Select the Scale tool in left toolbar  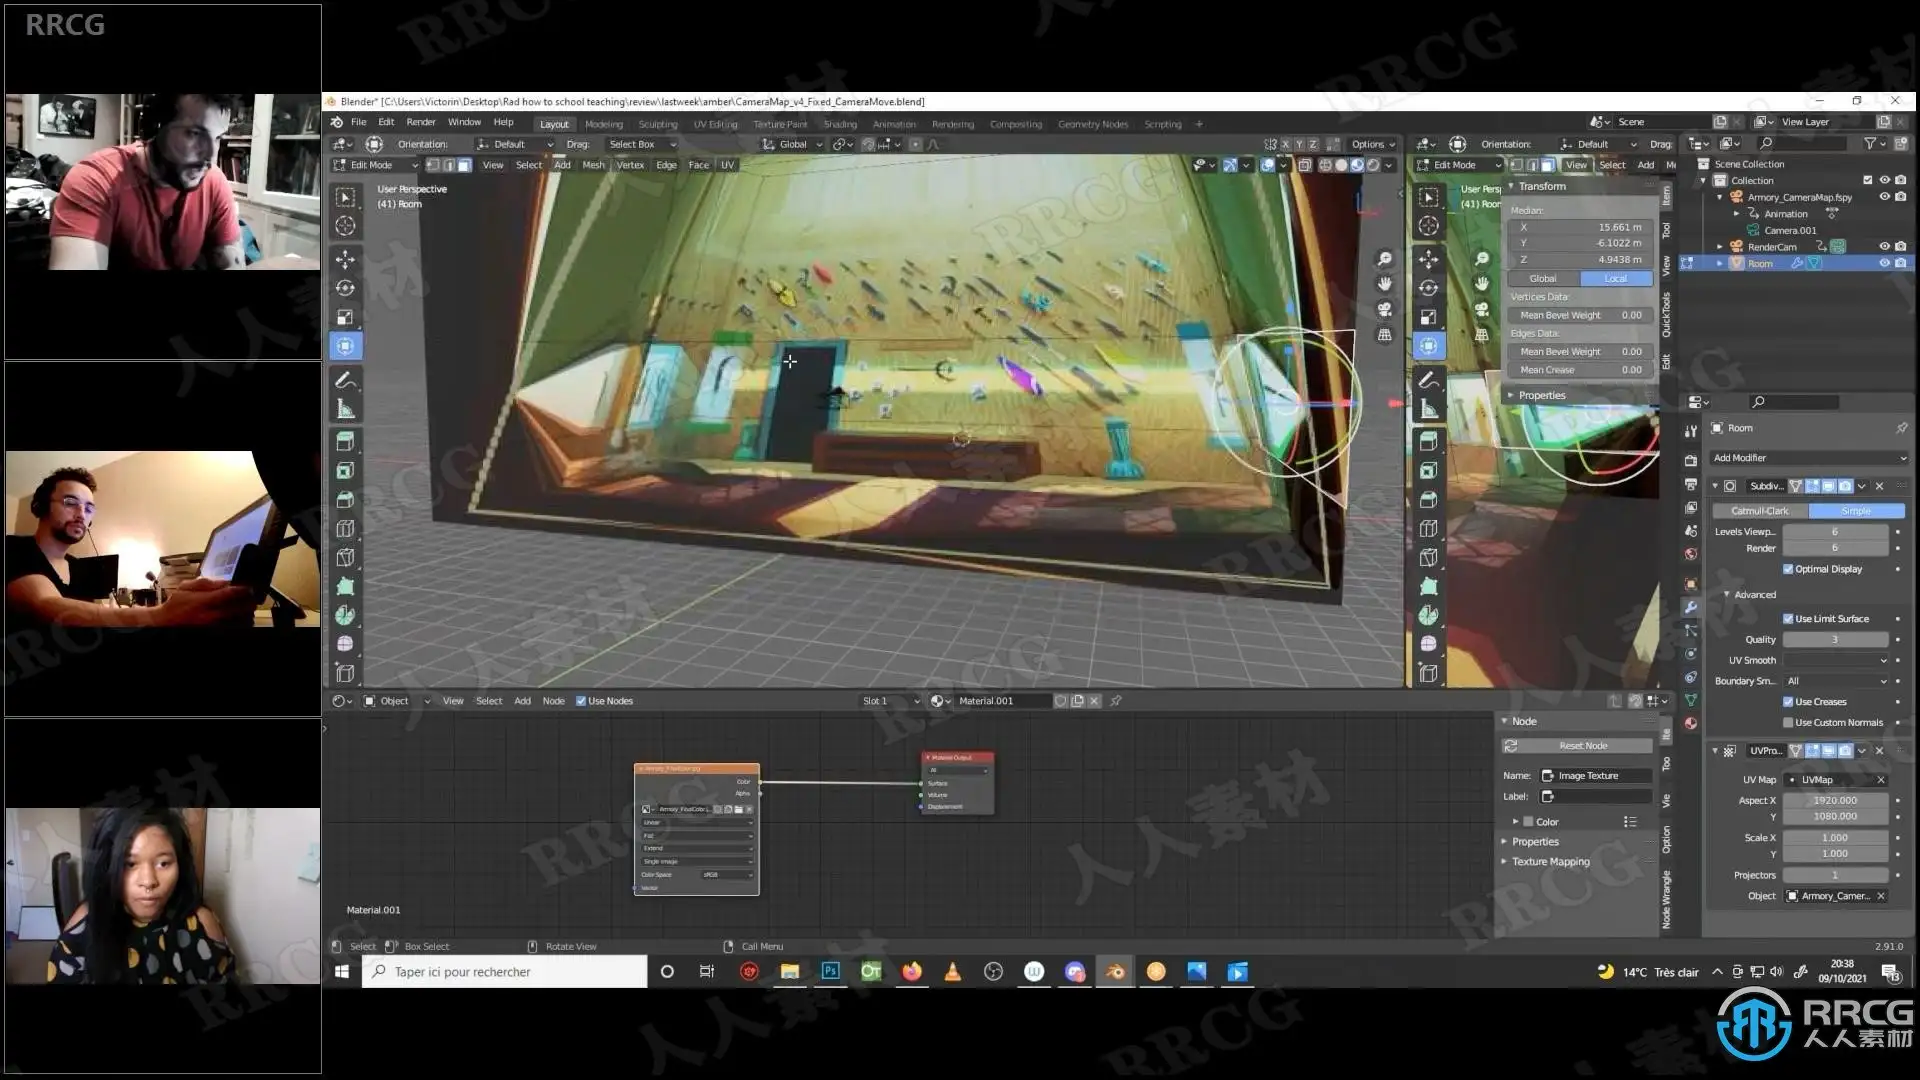coord(345,317)
